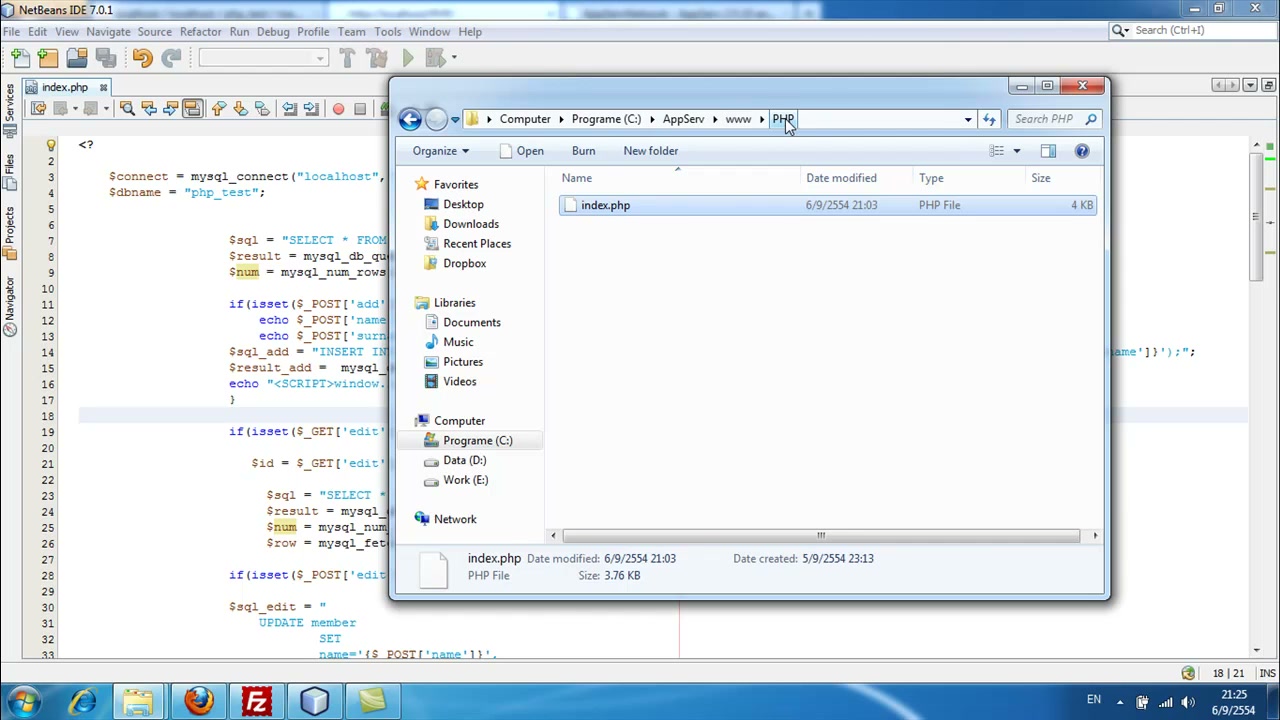The image size is (1280, 720).
Task: Start macro recording with red circle
Action: coord(338,108)
